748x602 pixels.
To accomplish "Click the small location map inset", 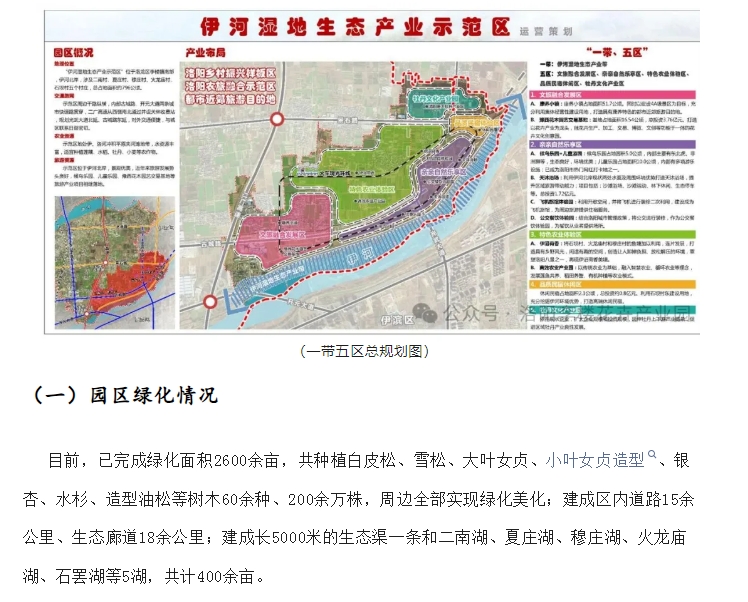I will coord(115,263).
